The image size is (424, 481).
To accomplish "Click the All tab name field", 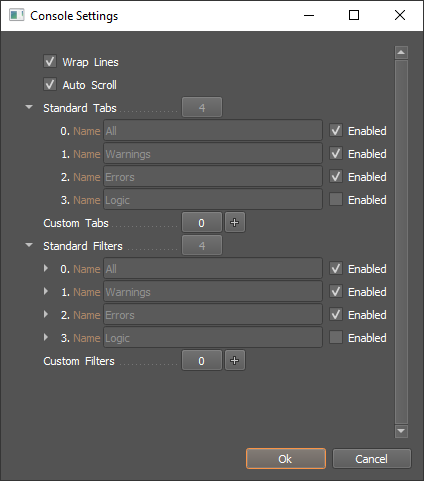I will pyautogui.click(x=213, y=130).
